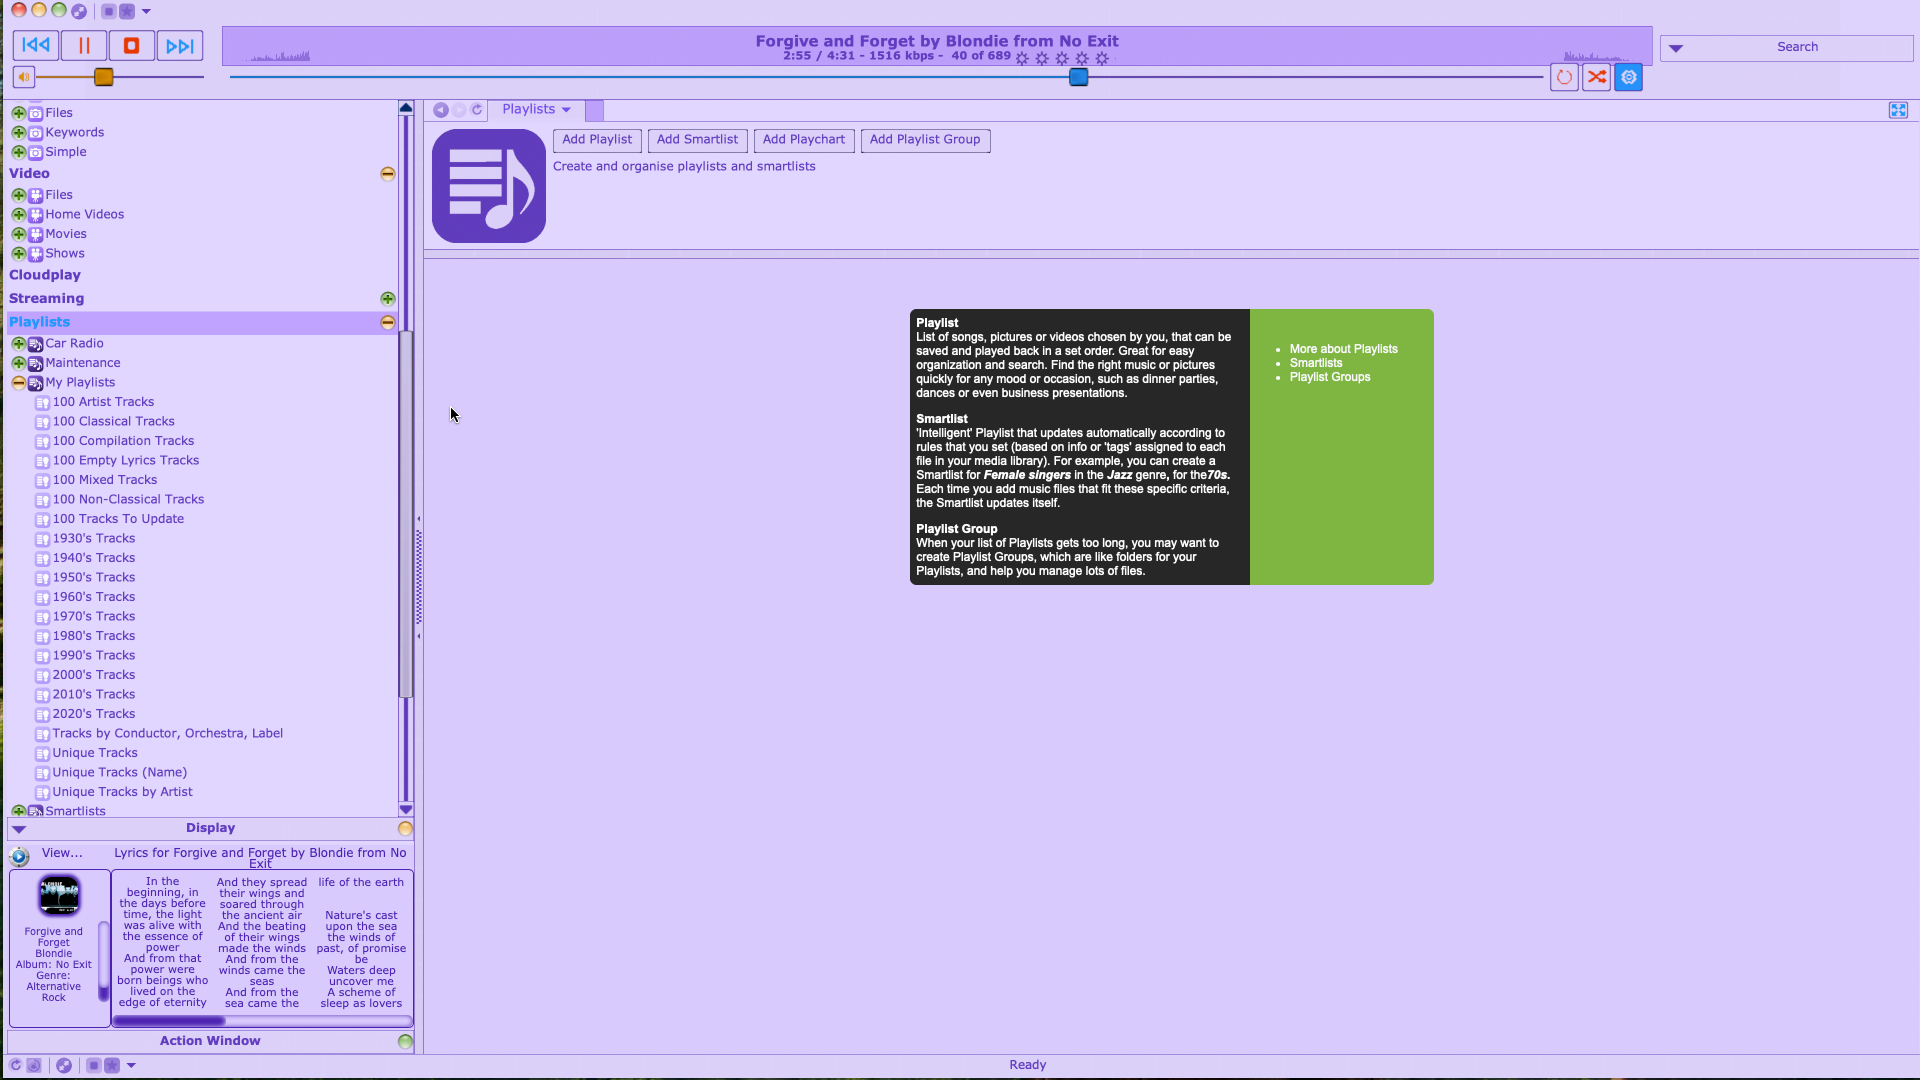1920x1080 pixels.
Task: Click the Add Smartlist button
Action: [x=696, y=138]
